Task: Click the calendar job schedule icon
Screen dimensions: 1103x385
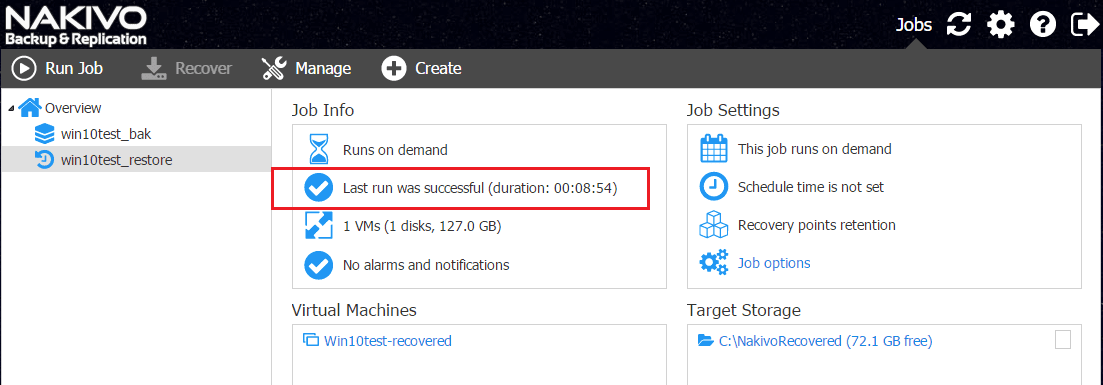Action: pos(713,149)
